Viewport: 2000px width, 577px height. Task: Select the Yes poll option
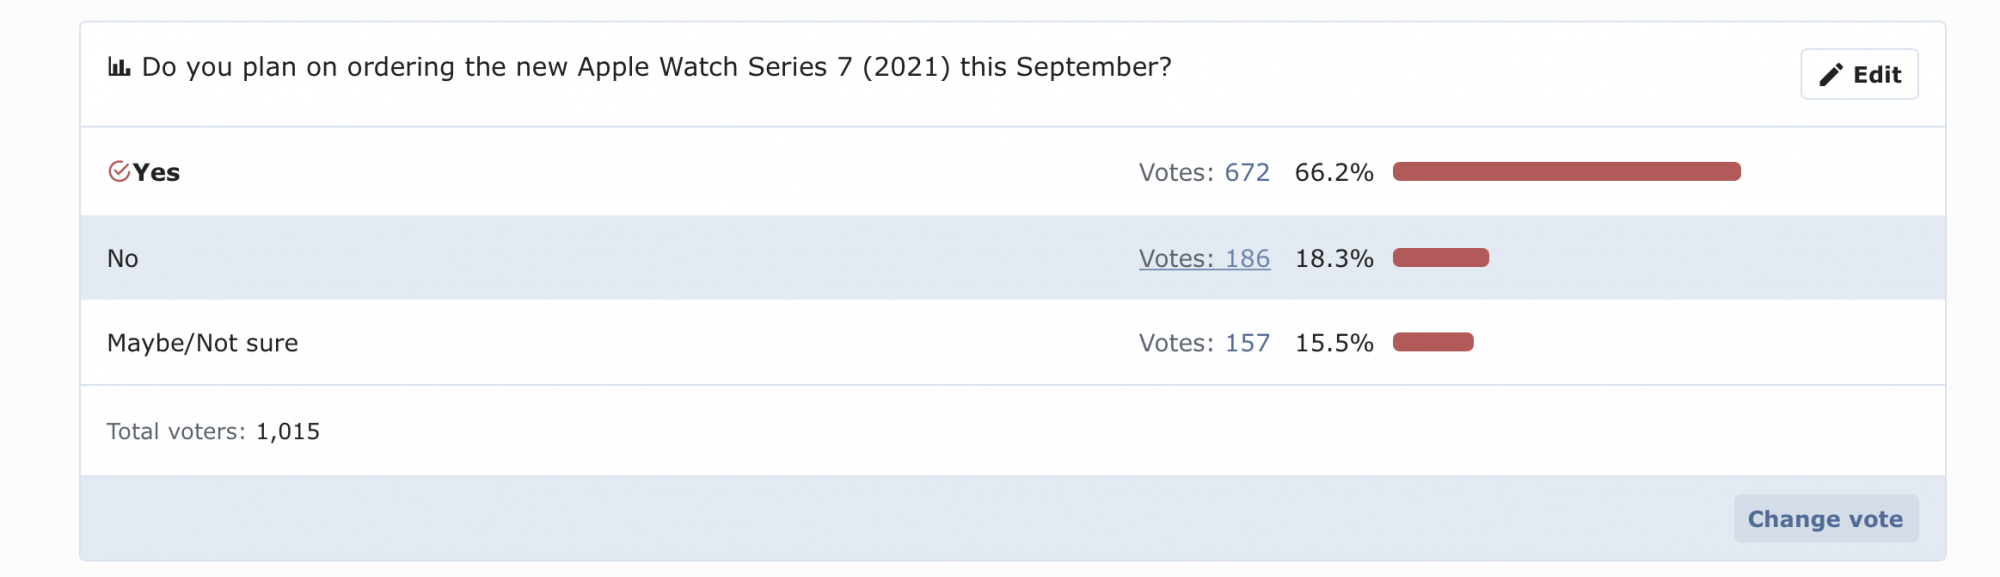click(156, 173)
